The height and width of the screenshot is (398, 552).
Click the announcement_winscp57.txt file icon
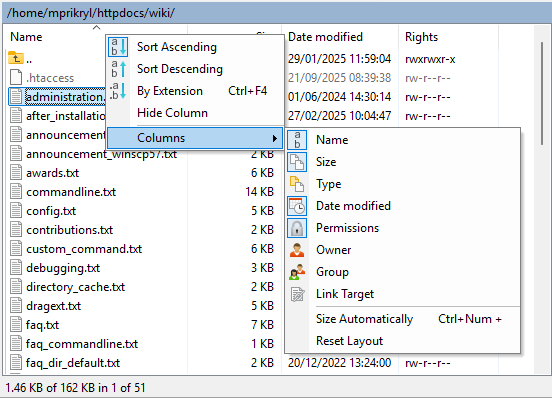pyautogui.click(x=16, y=153)
